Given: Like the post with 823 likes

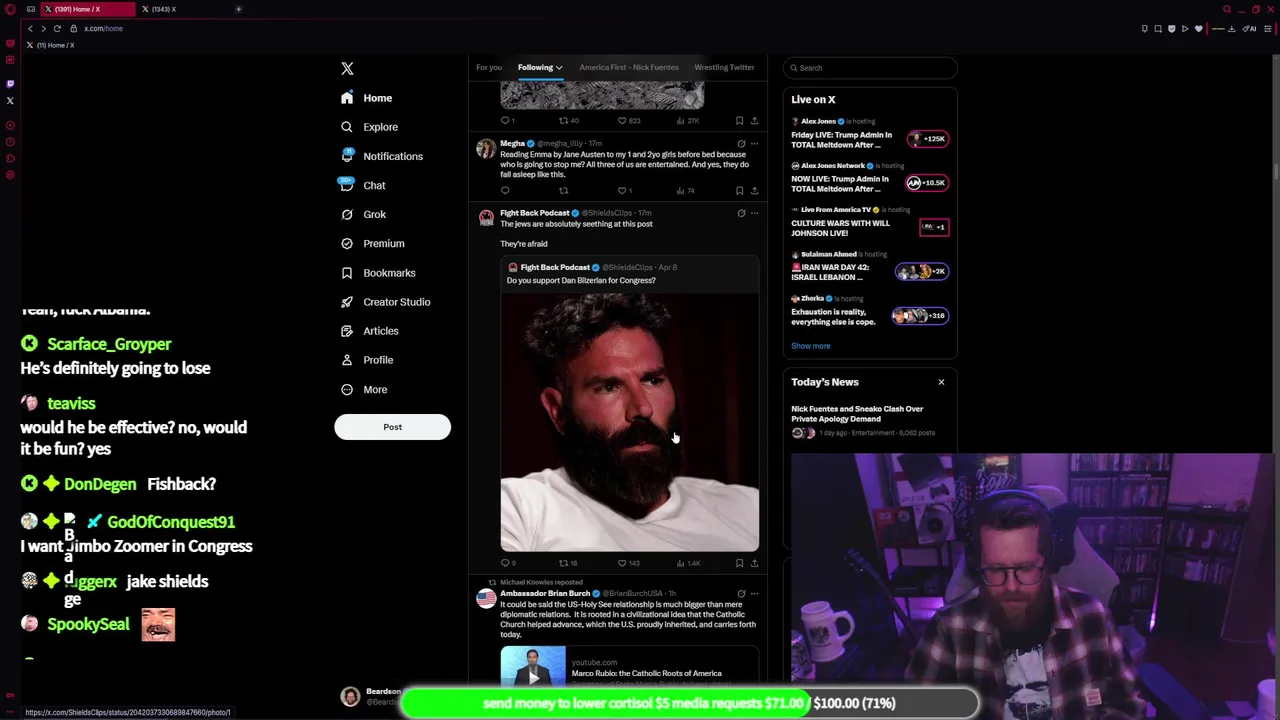Looking at the screenshot, I should coord(628,120).
